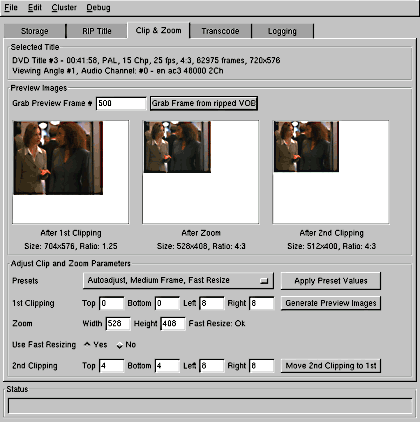Open the Presets dropdown menu
The image size is (420, 422).
click(178, 281)
